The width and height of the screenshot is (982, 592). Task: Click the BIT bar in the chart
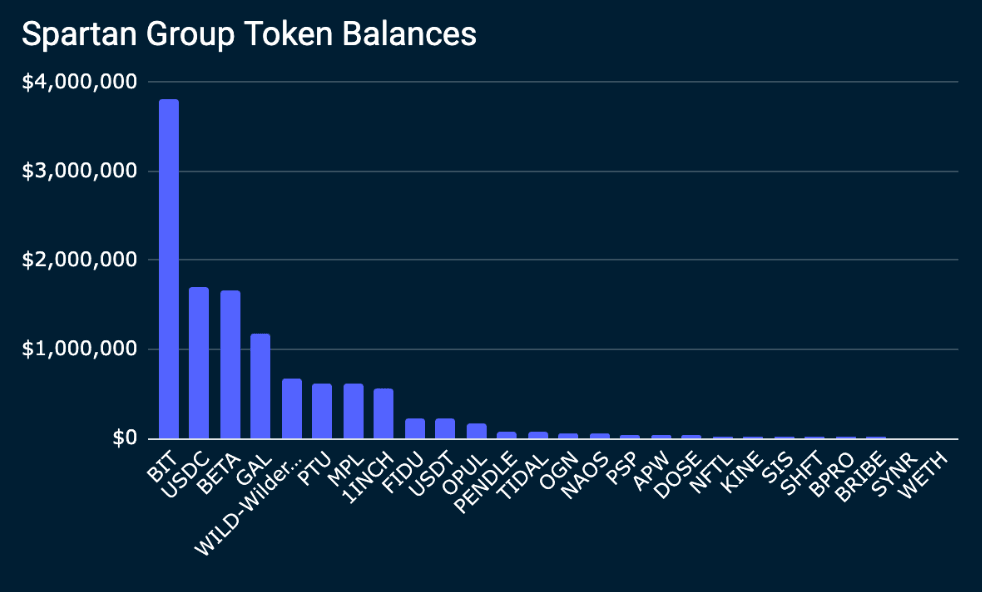pyautogui.click(x=169, y=268)
